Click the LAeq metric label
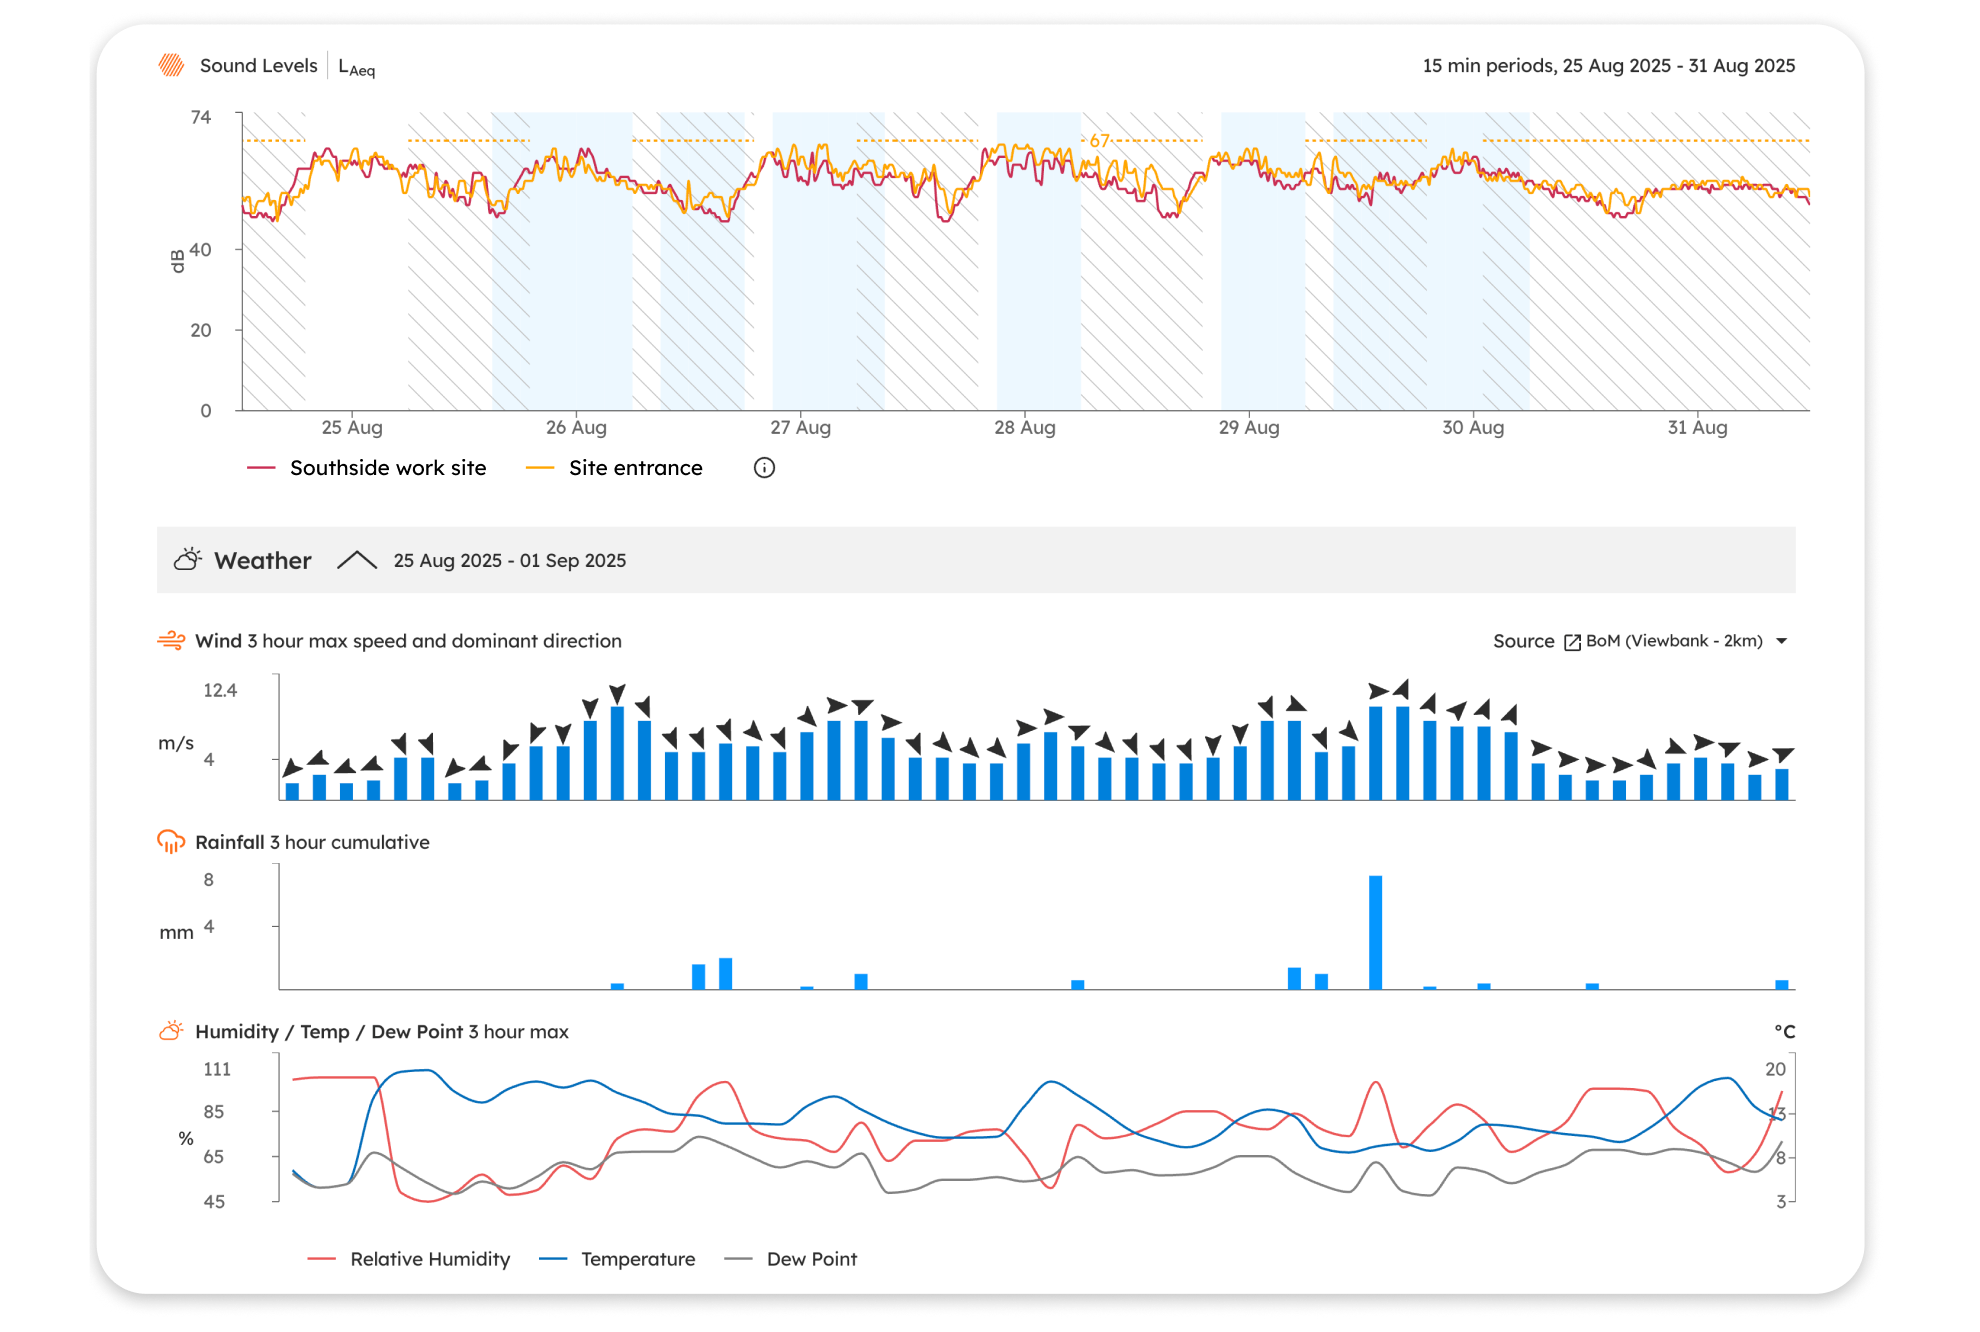Screen dimensions: 1980x1332 click(357, 67)
